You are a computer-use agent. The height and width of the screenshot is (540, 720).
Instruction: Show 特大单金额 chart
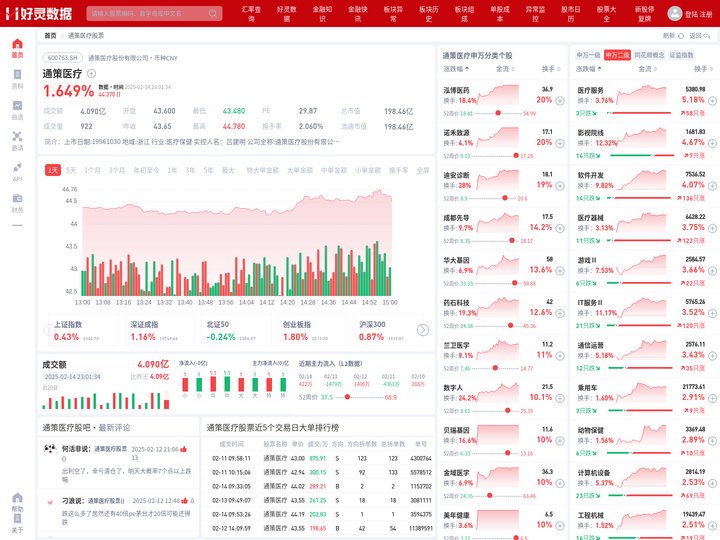[262, 170]
